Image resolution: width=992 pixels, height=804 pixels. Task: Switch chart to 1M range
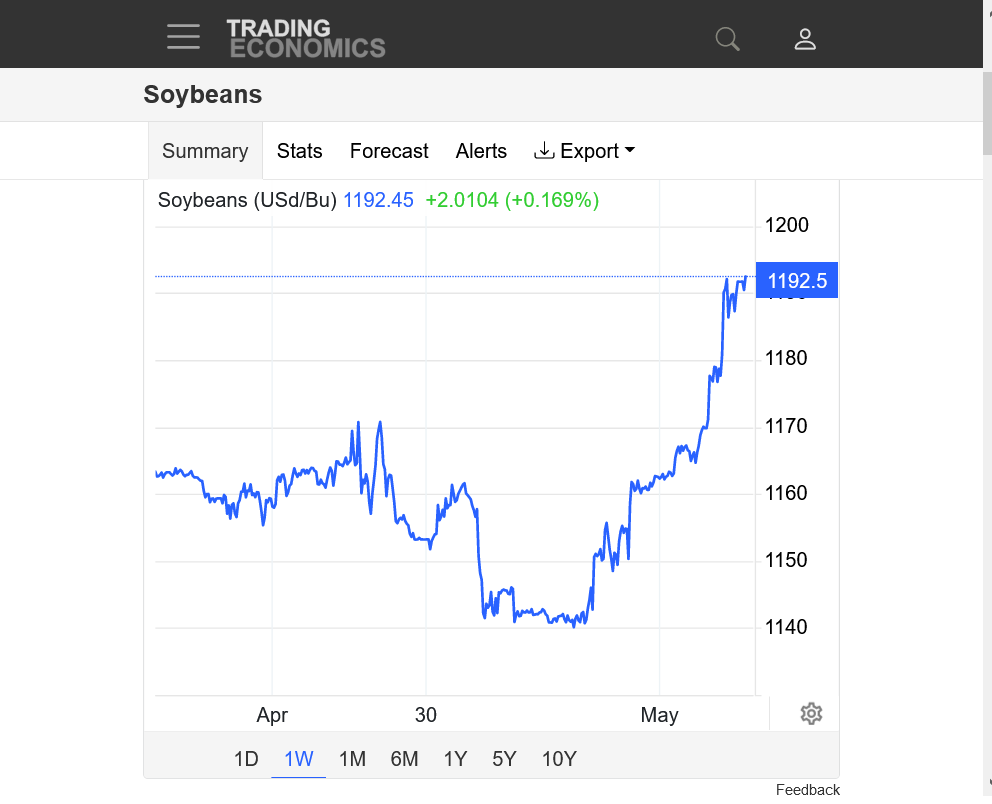[352, 759]
